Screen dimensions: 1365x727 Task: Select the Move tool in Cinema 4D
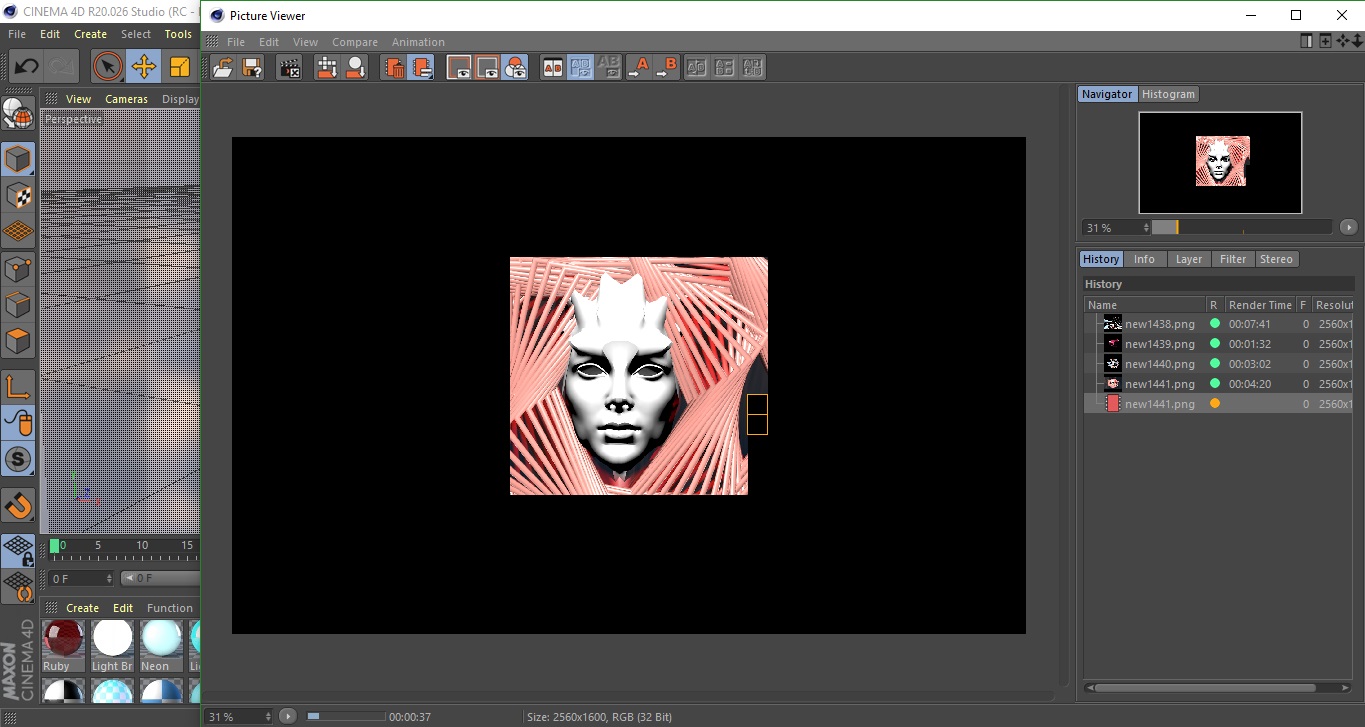point(143,67)
